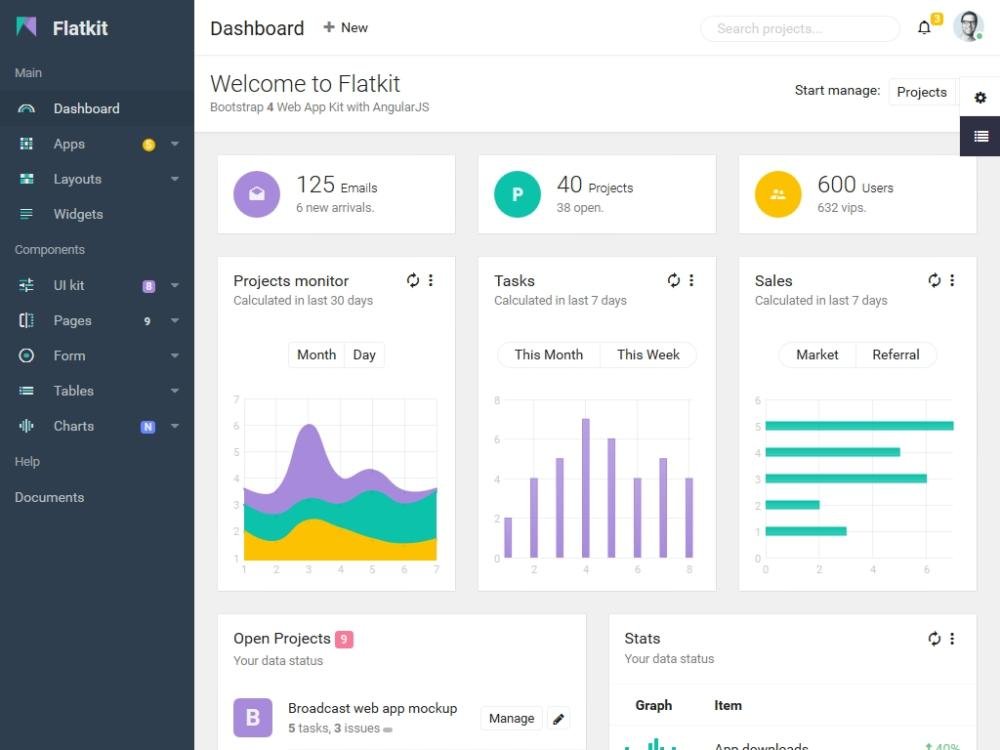Click the list icon below the gear

[980, 136]
